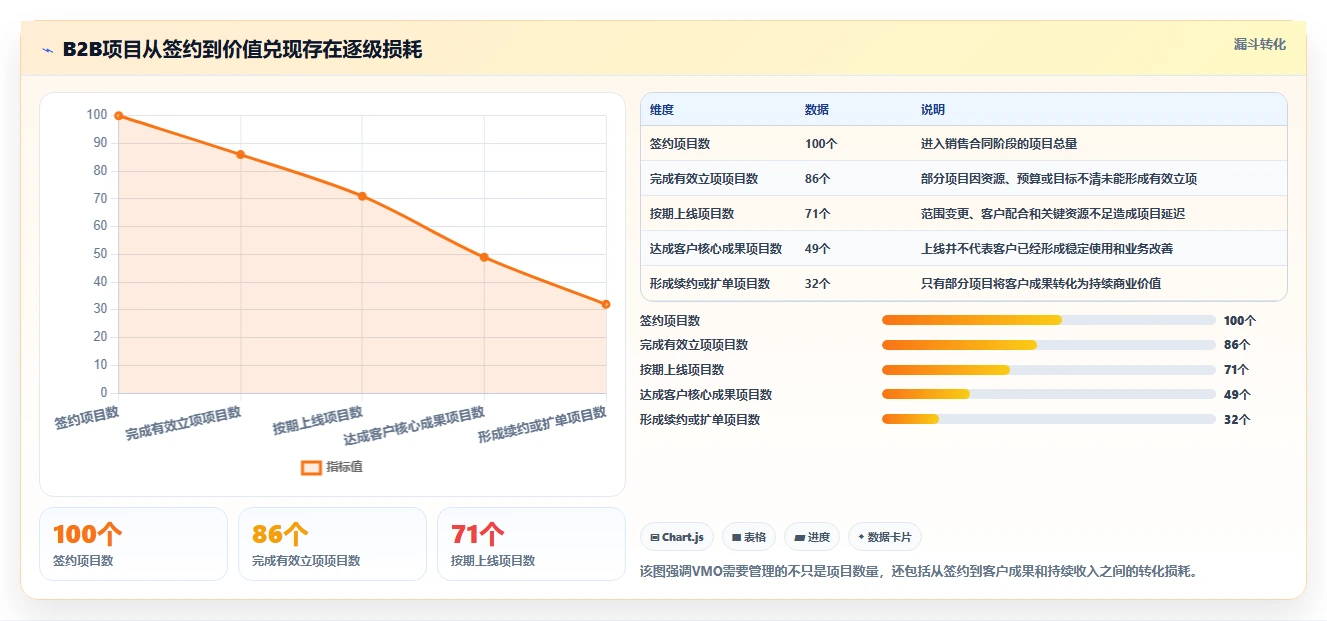Click description 上线并不代表客户已经形成稳定使用和业务改善
The width and height of the screenshot is (1327, 621).
coord(1047,249)
